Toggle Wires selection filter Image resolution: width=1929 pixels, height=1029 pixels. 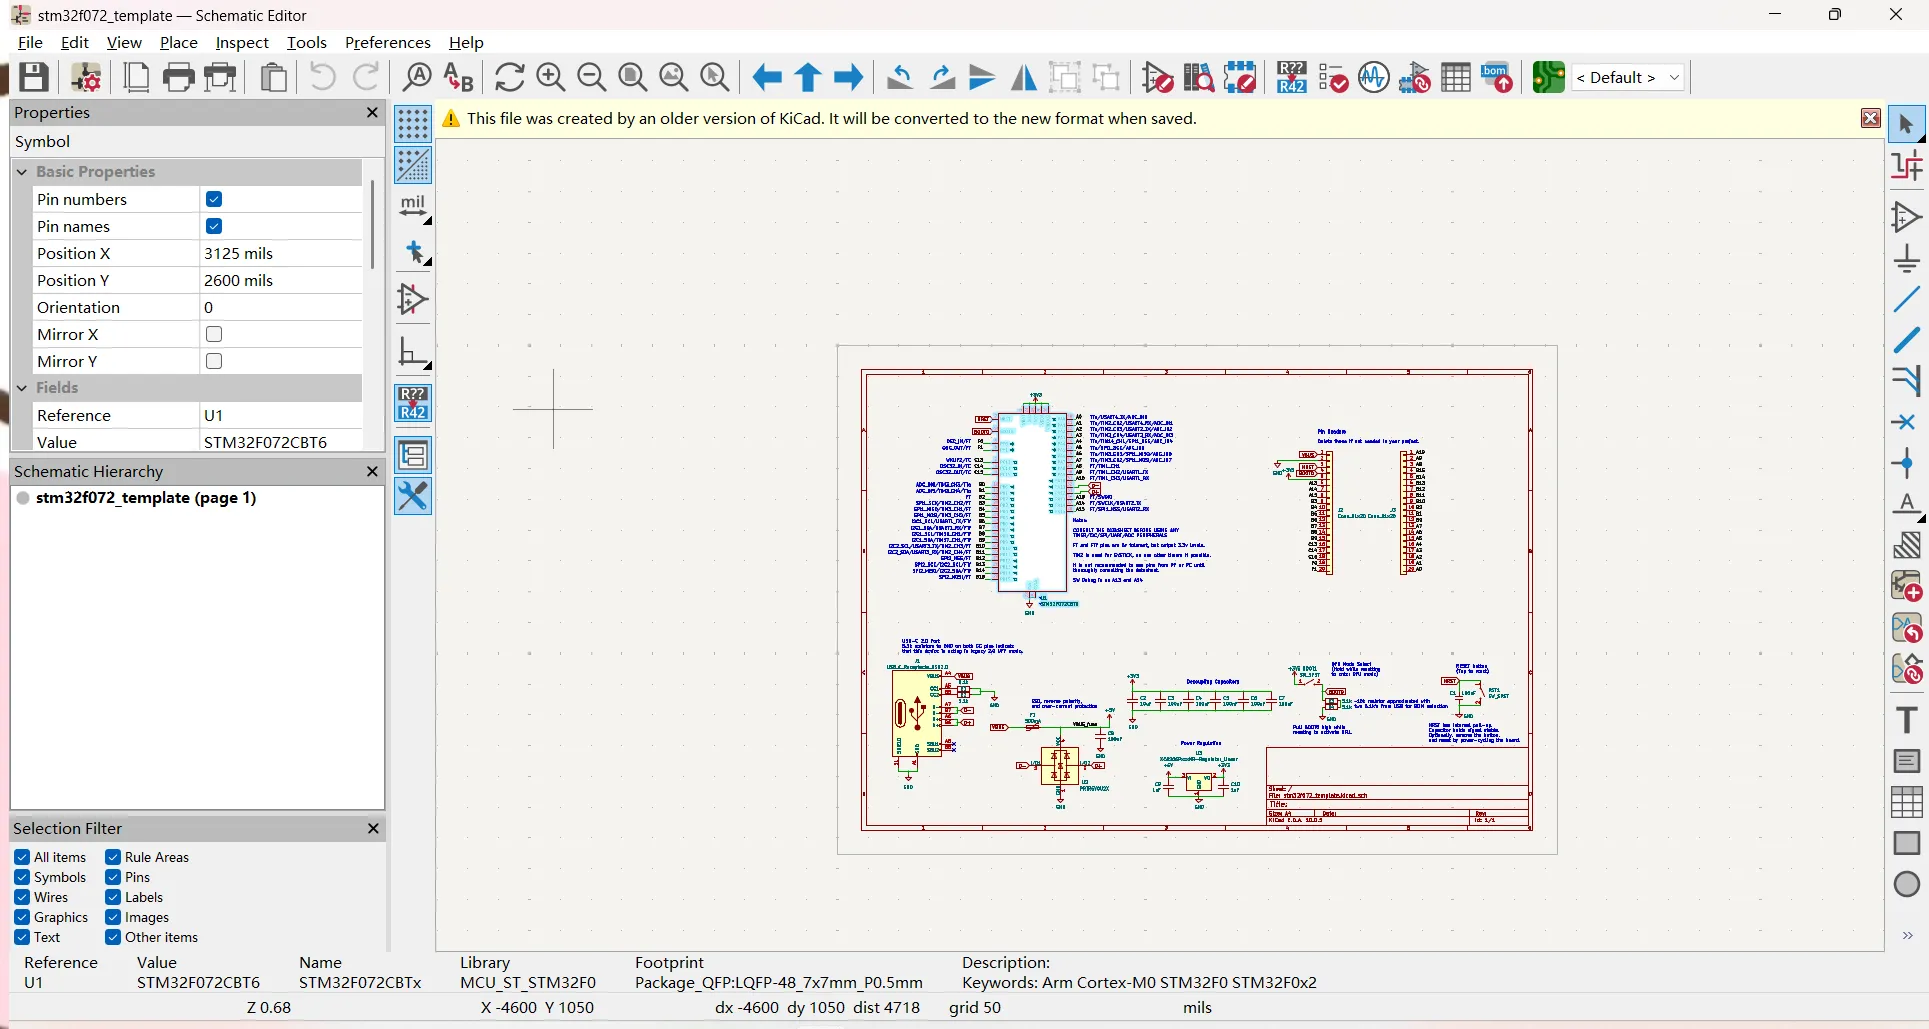[22, 897]
